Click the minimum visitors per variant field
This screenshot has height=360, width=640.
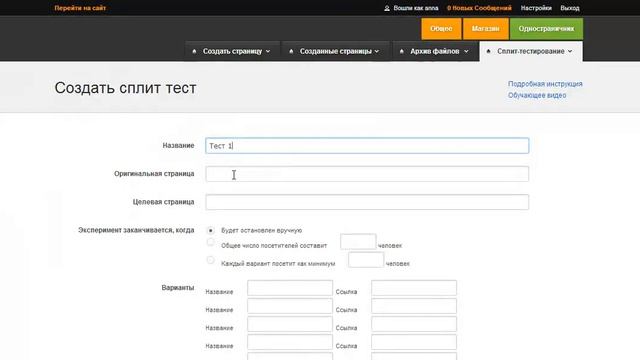pyautogui.click(x=366, y=260)
